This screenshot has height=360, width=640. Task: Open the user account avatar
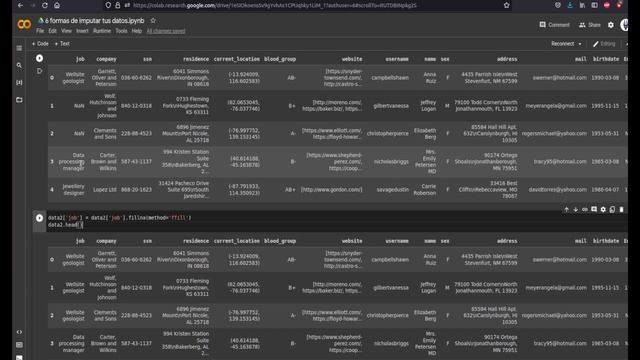point(624,25)
